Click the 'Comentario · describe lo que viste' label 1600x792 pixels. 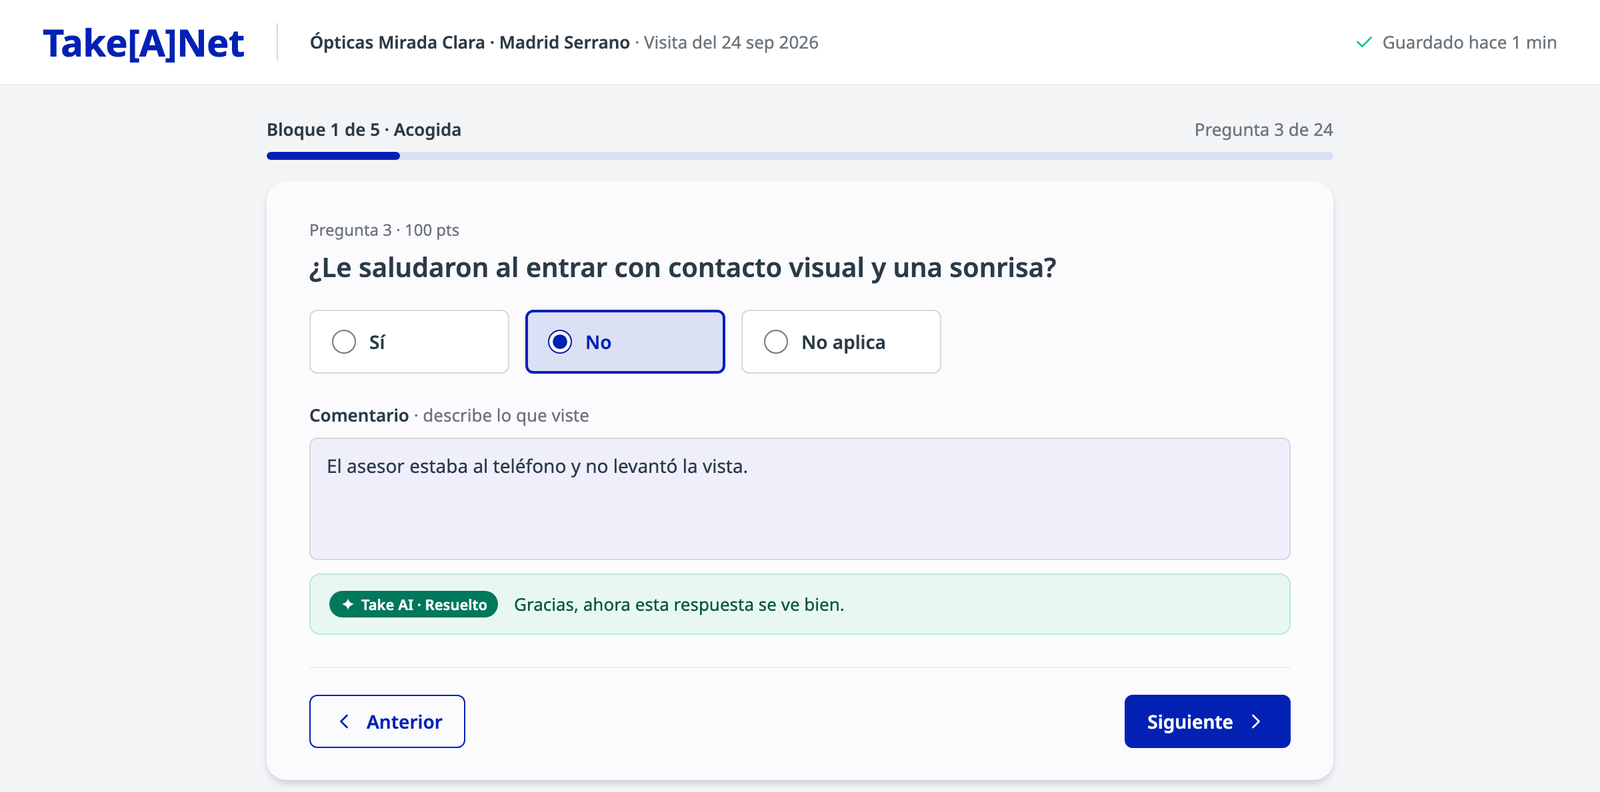point(449,415)
